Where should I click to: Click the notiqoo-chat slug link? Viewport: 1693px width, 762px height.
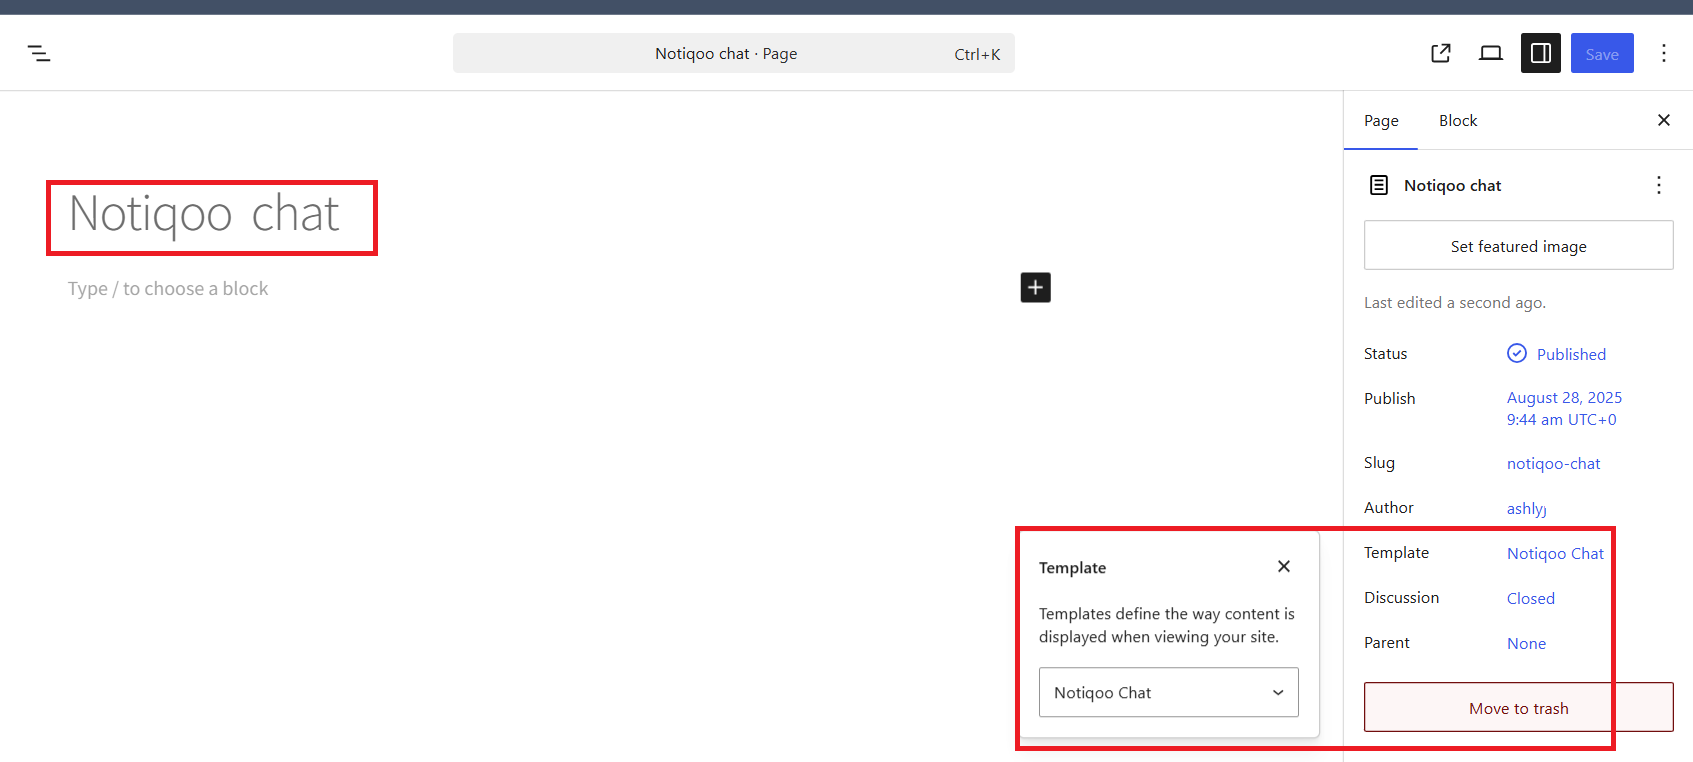click(1553, 464)
